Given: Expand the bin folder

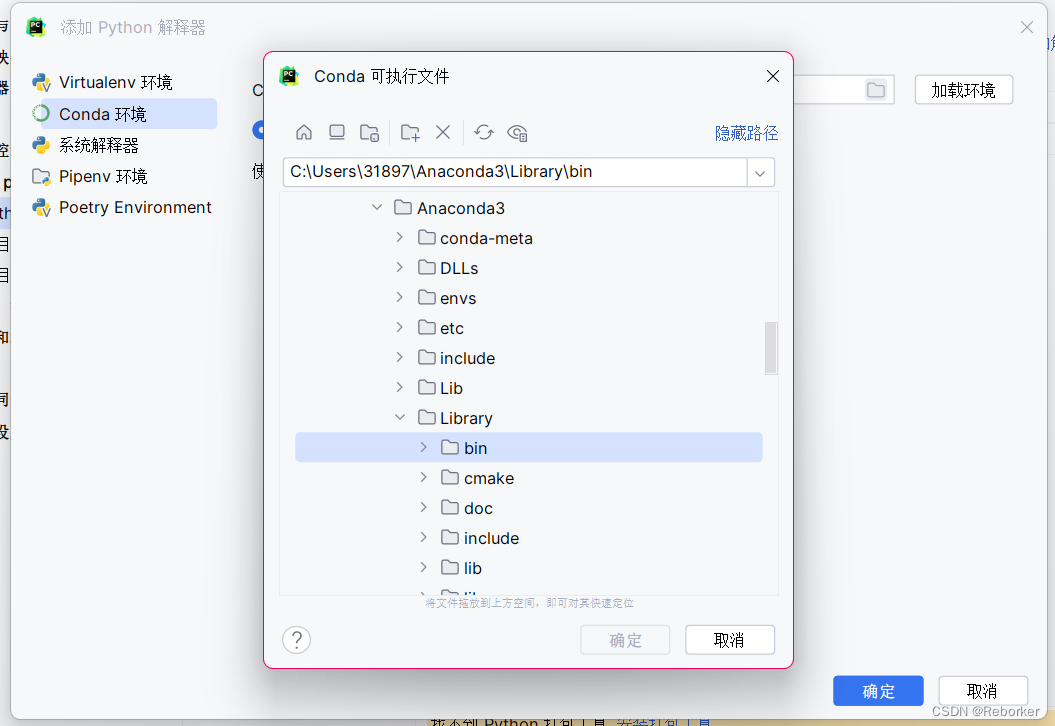Looking at the screenshot, I should coord(423,447).
